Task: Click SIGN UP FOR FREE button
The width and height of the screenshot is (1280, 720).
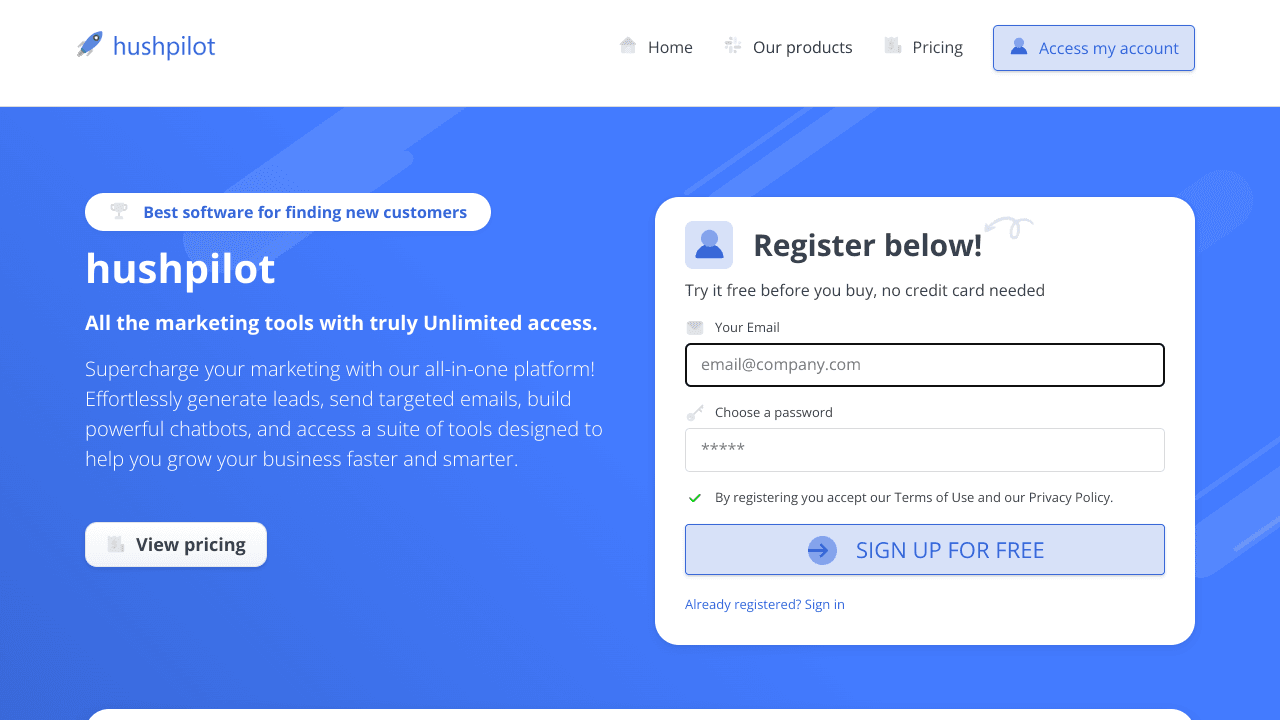Action: [925, 550]
